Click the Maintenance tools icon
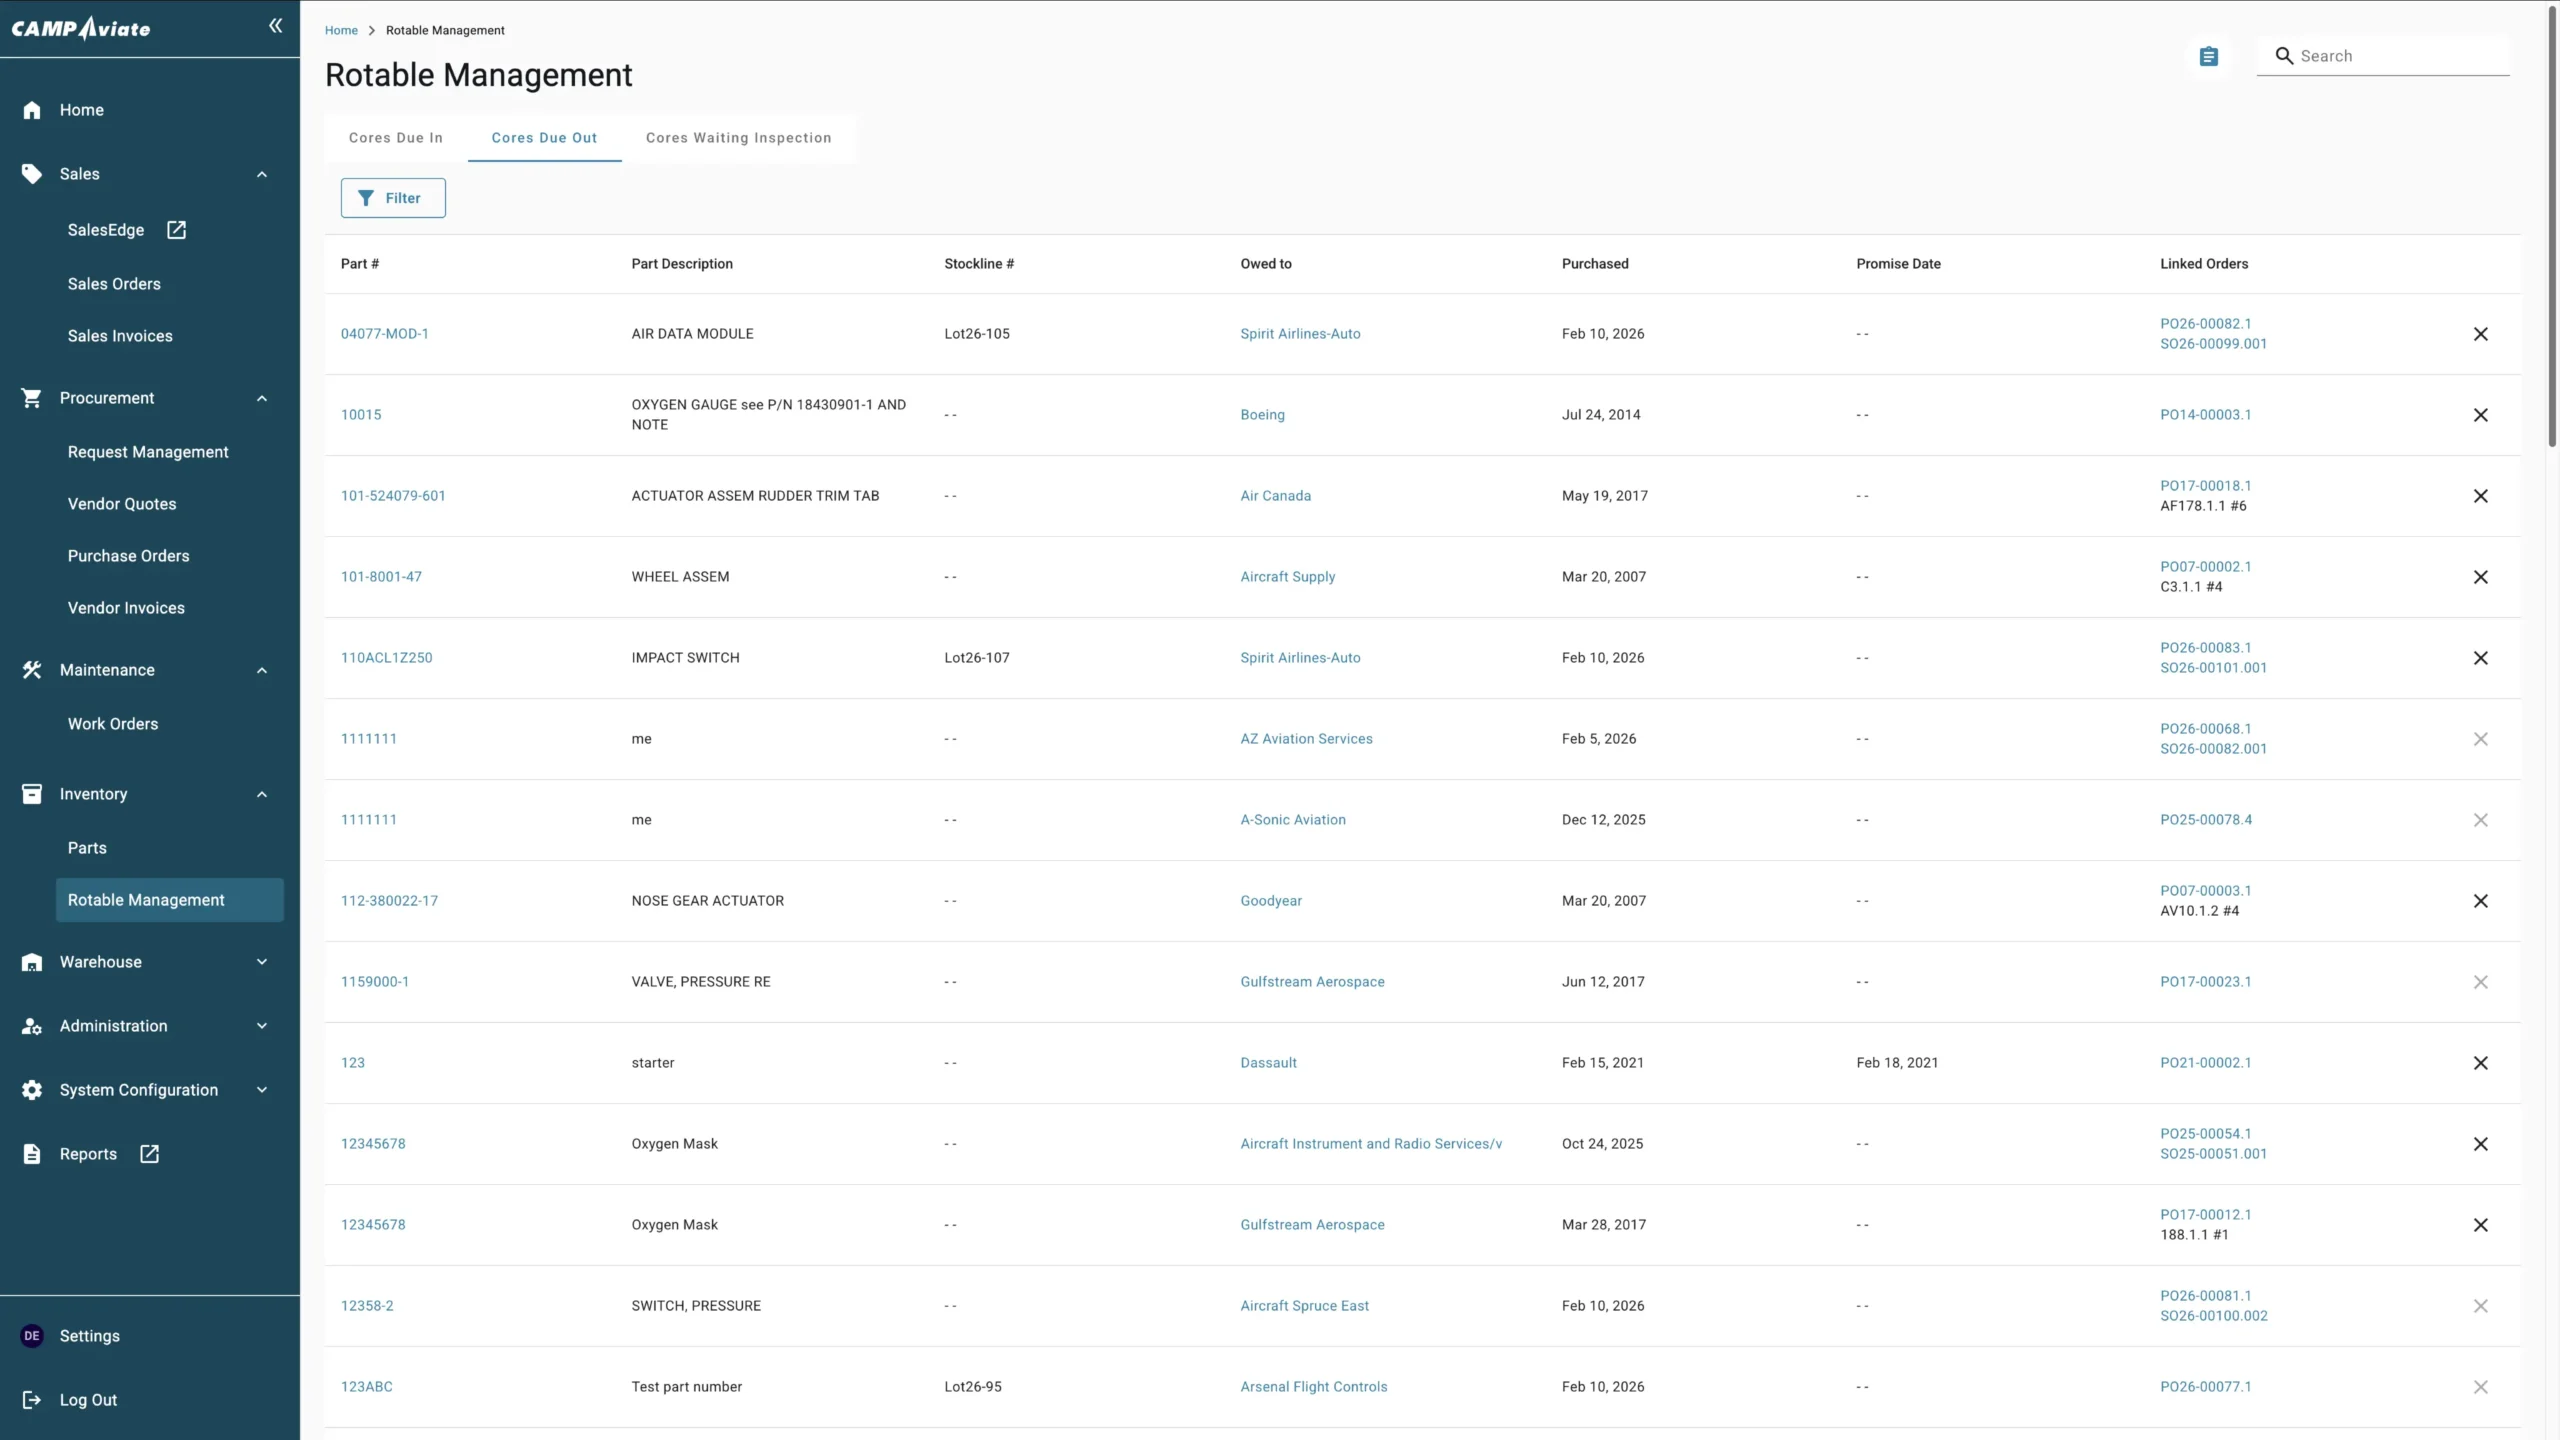This screenshot has width=2560, height=1440. coord(32,670)
